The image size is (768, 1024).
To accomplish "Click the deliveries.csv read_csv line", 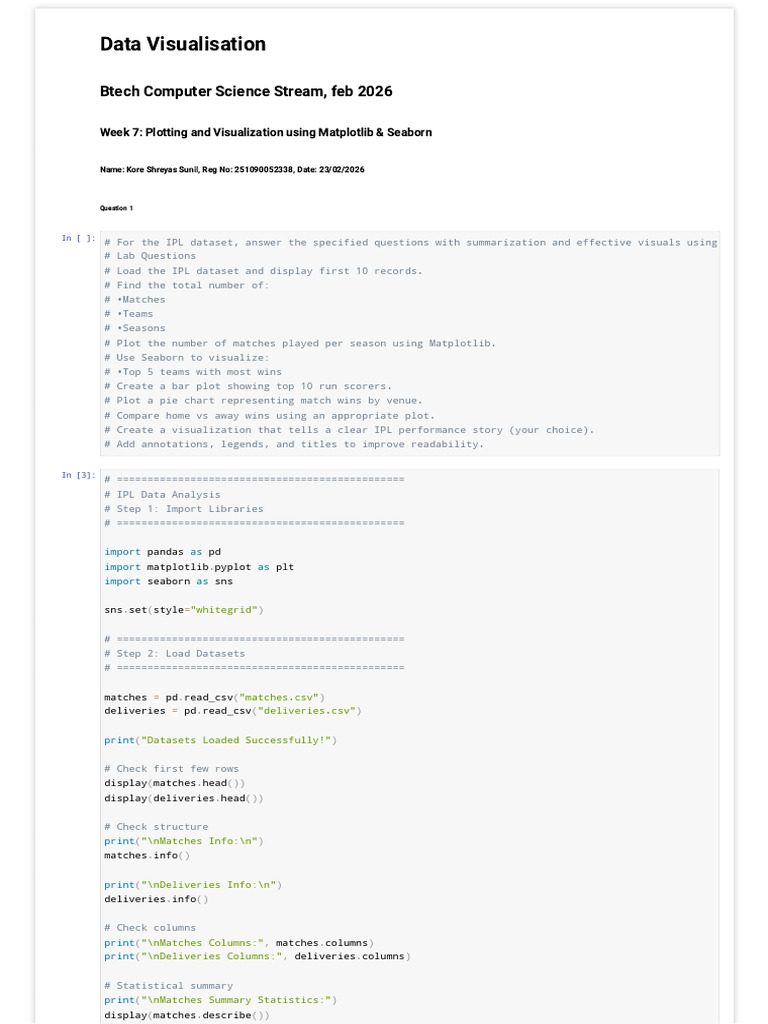I will [232, 711].
